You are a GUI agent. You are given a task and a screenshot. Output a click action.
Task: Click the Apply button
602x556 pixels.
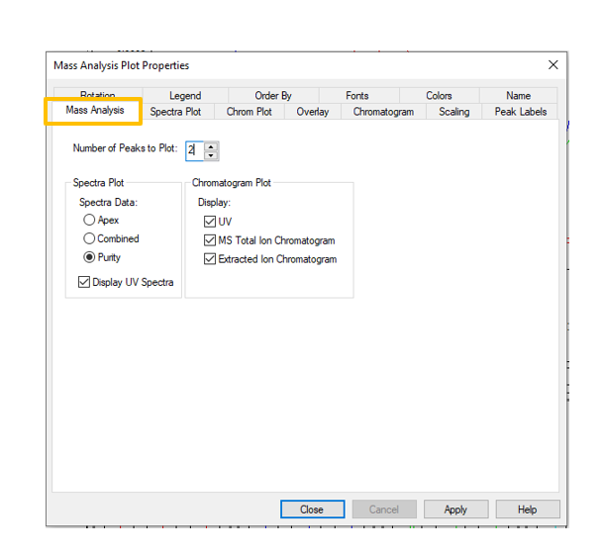455,509
